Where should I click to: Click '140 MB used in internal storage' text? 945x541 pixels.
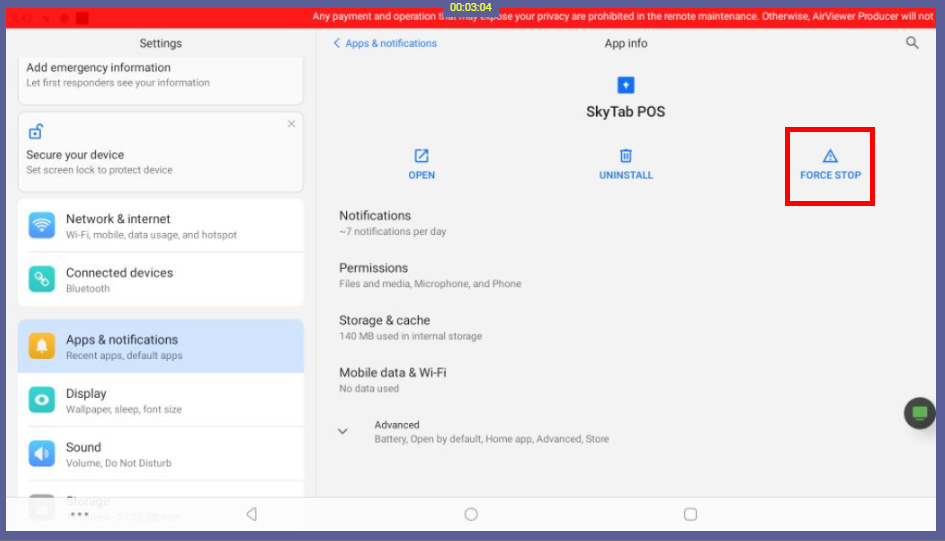tap(410, 336)
